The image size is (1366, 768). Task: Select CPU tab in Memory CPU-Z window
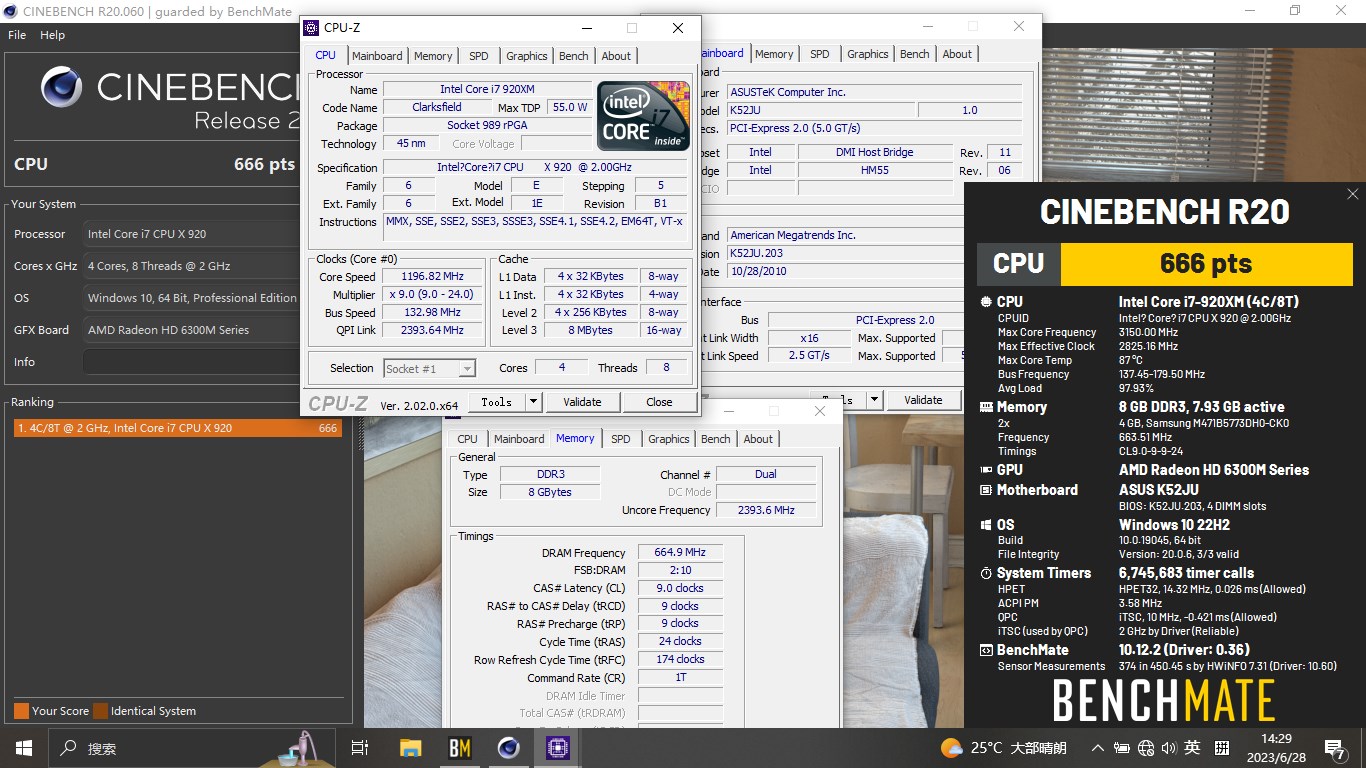(467, 439)
